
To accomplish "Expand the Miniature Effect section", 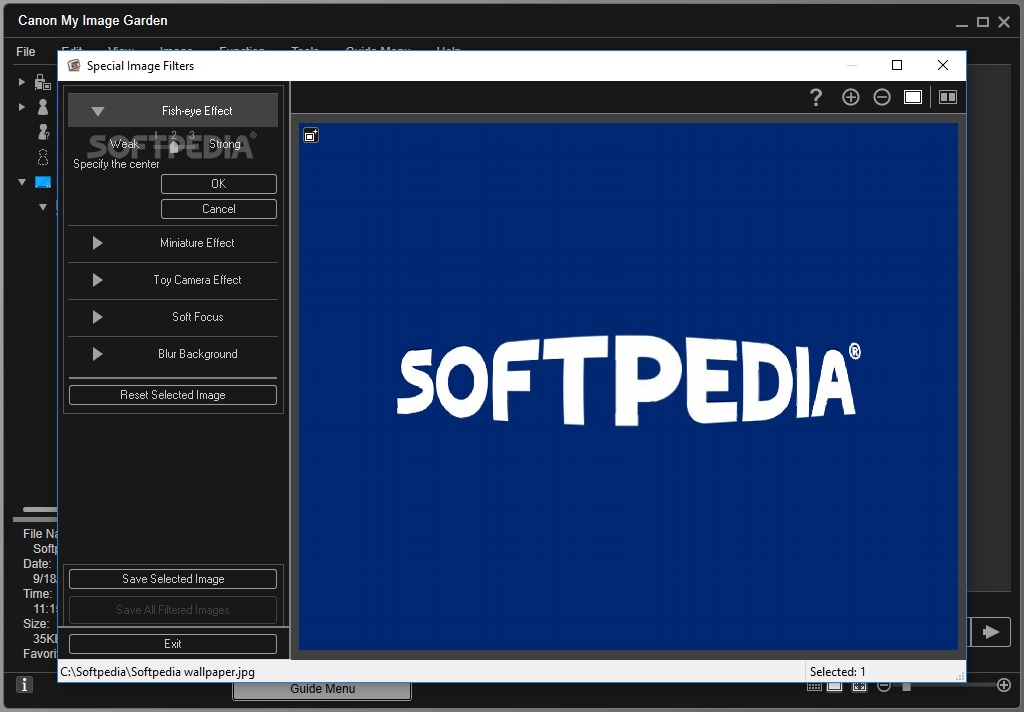I will (97, 243).
